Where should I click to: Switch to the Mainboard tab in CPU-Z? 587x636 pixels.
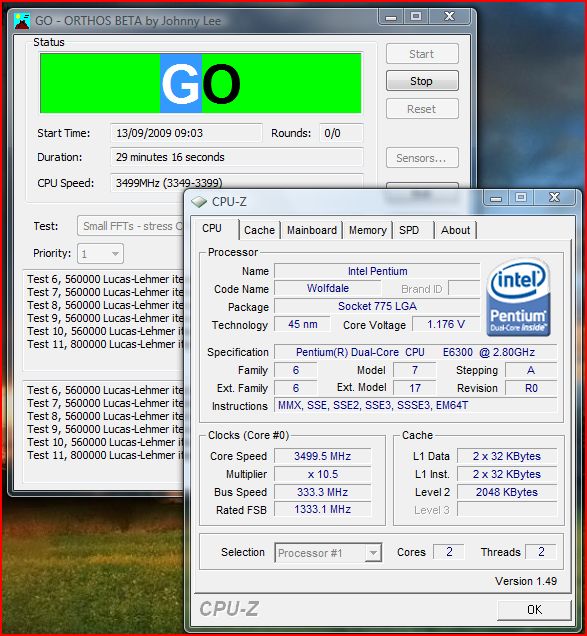pyautogui.click(x=312, y=230)
